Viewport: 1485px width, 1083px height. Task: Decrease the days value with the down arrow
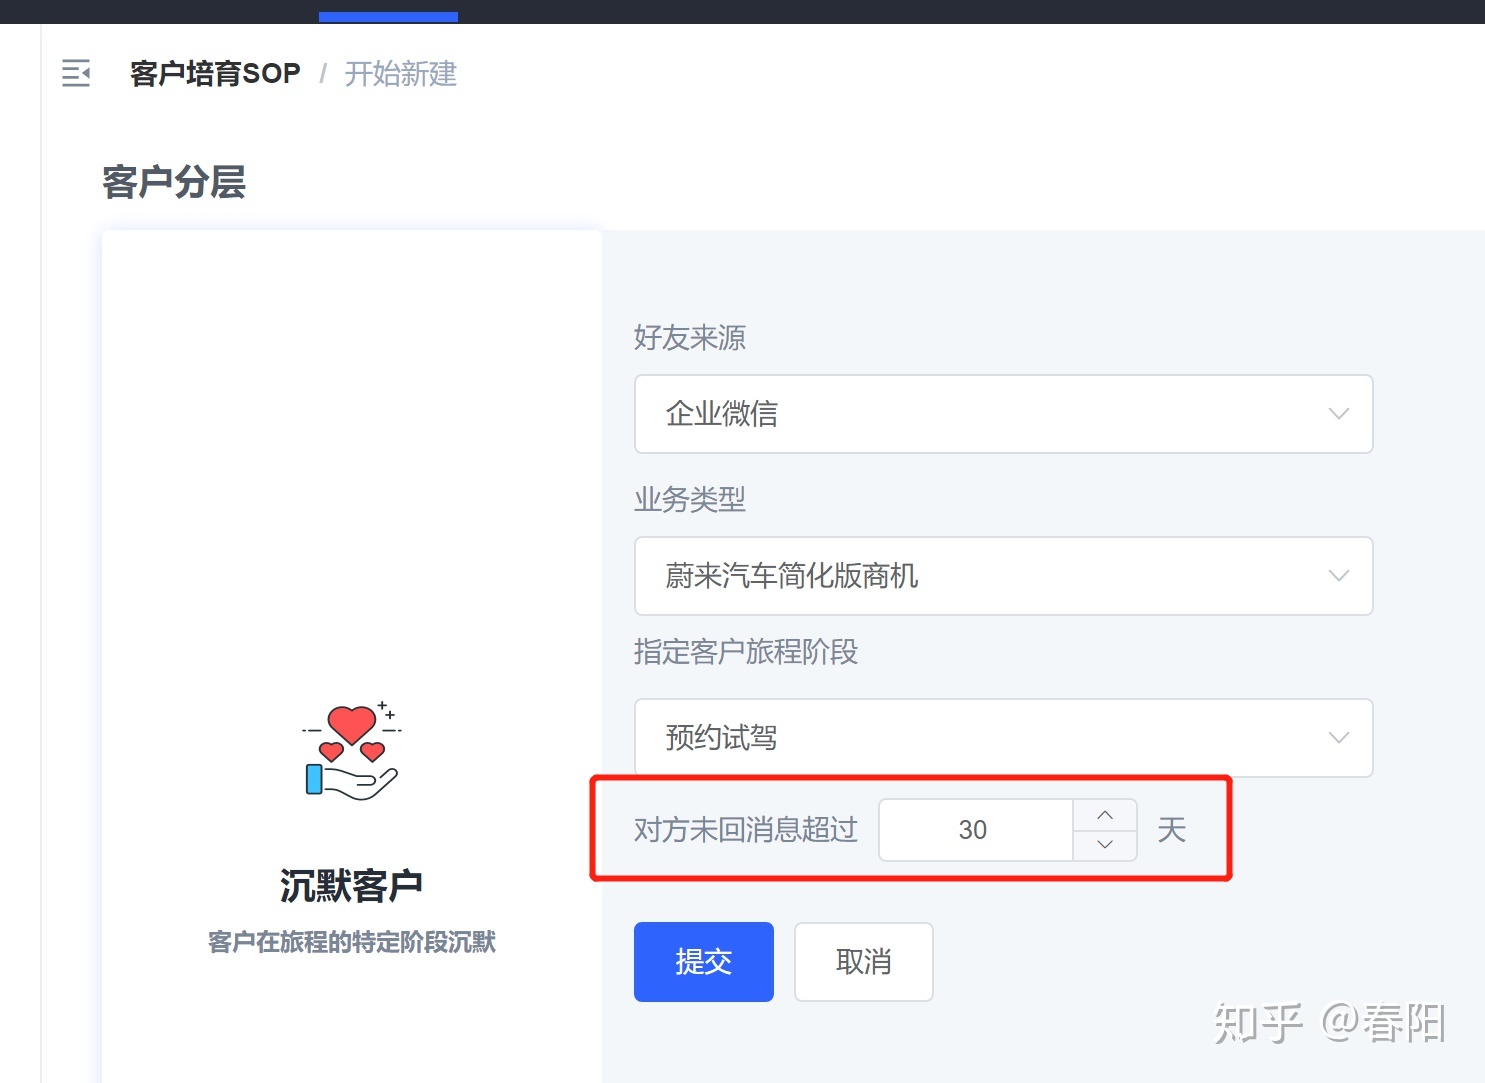tap(1105, 845)
